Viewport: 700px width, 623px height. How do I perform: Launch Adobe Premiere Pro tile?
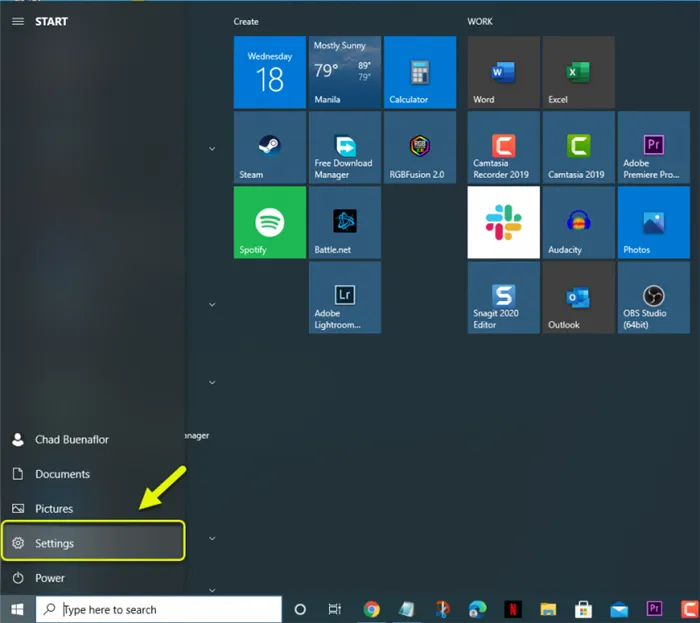(x=654, y=147)
